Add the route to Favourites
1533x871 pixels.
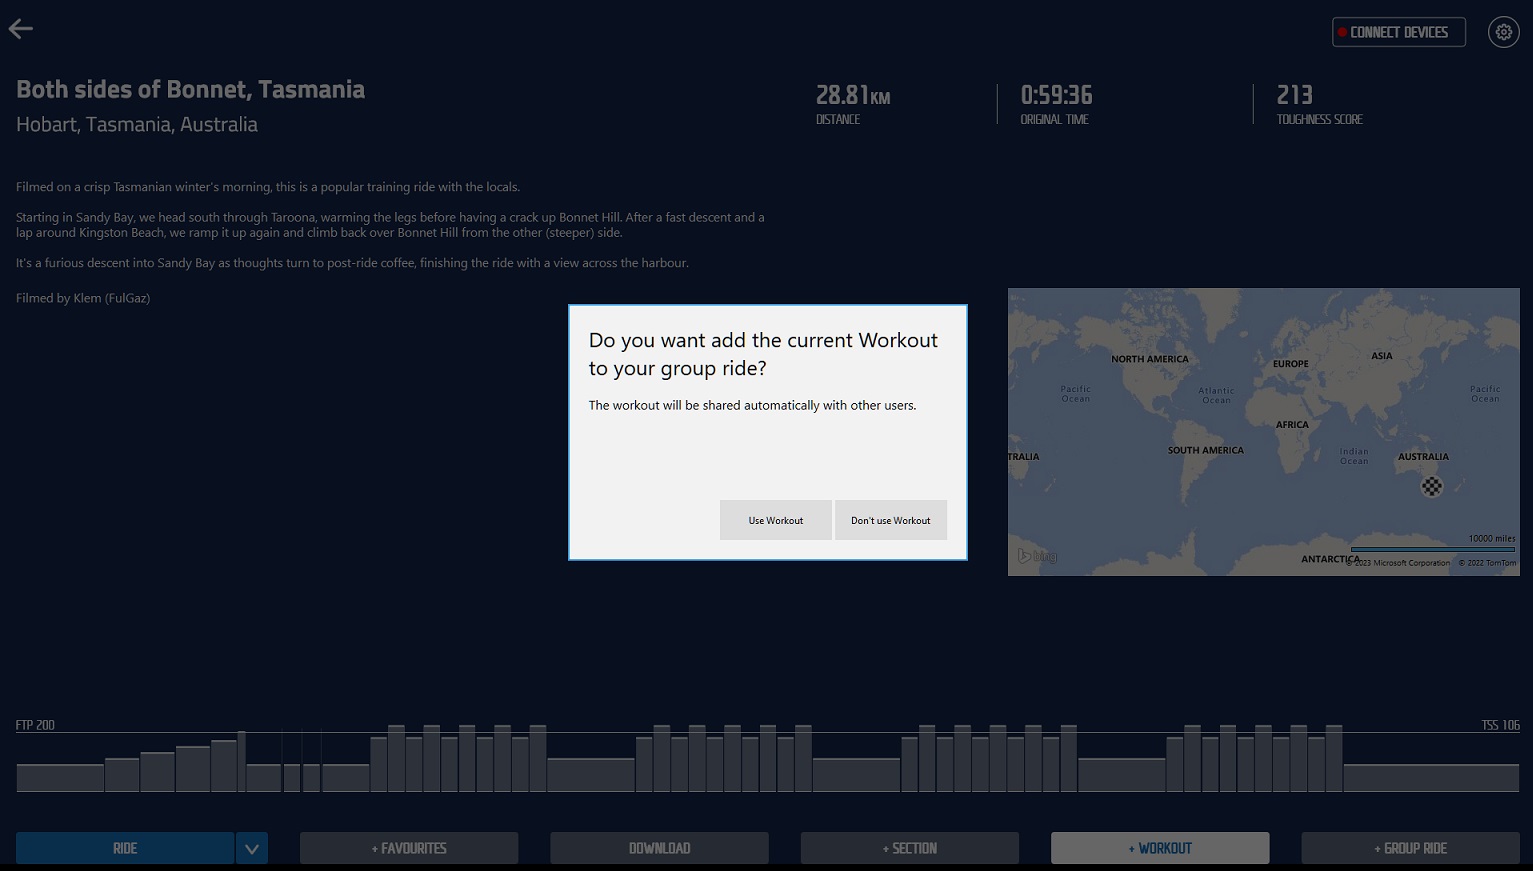tap(409, 848)
